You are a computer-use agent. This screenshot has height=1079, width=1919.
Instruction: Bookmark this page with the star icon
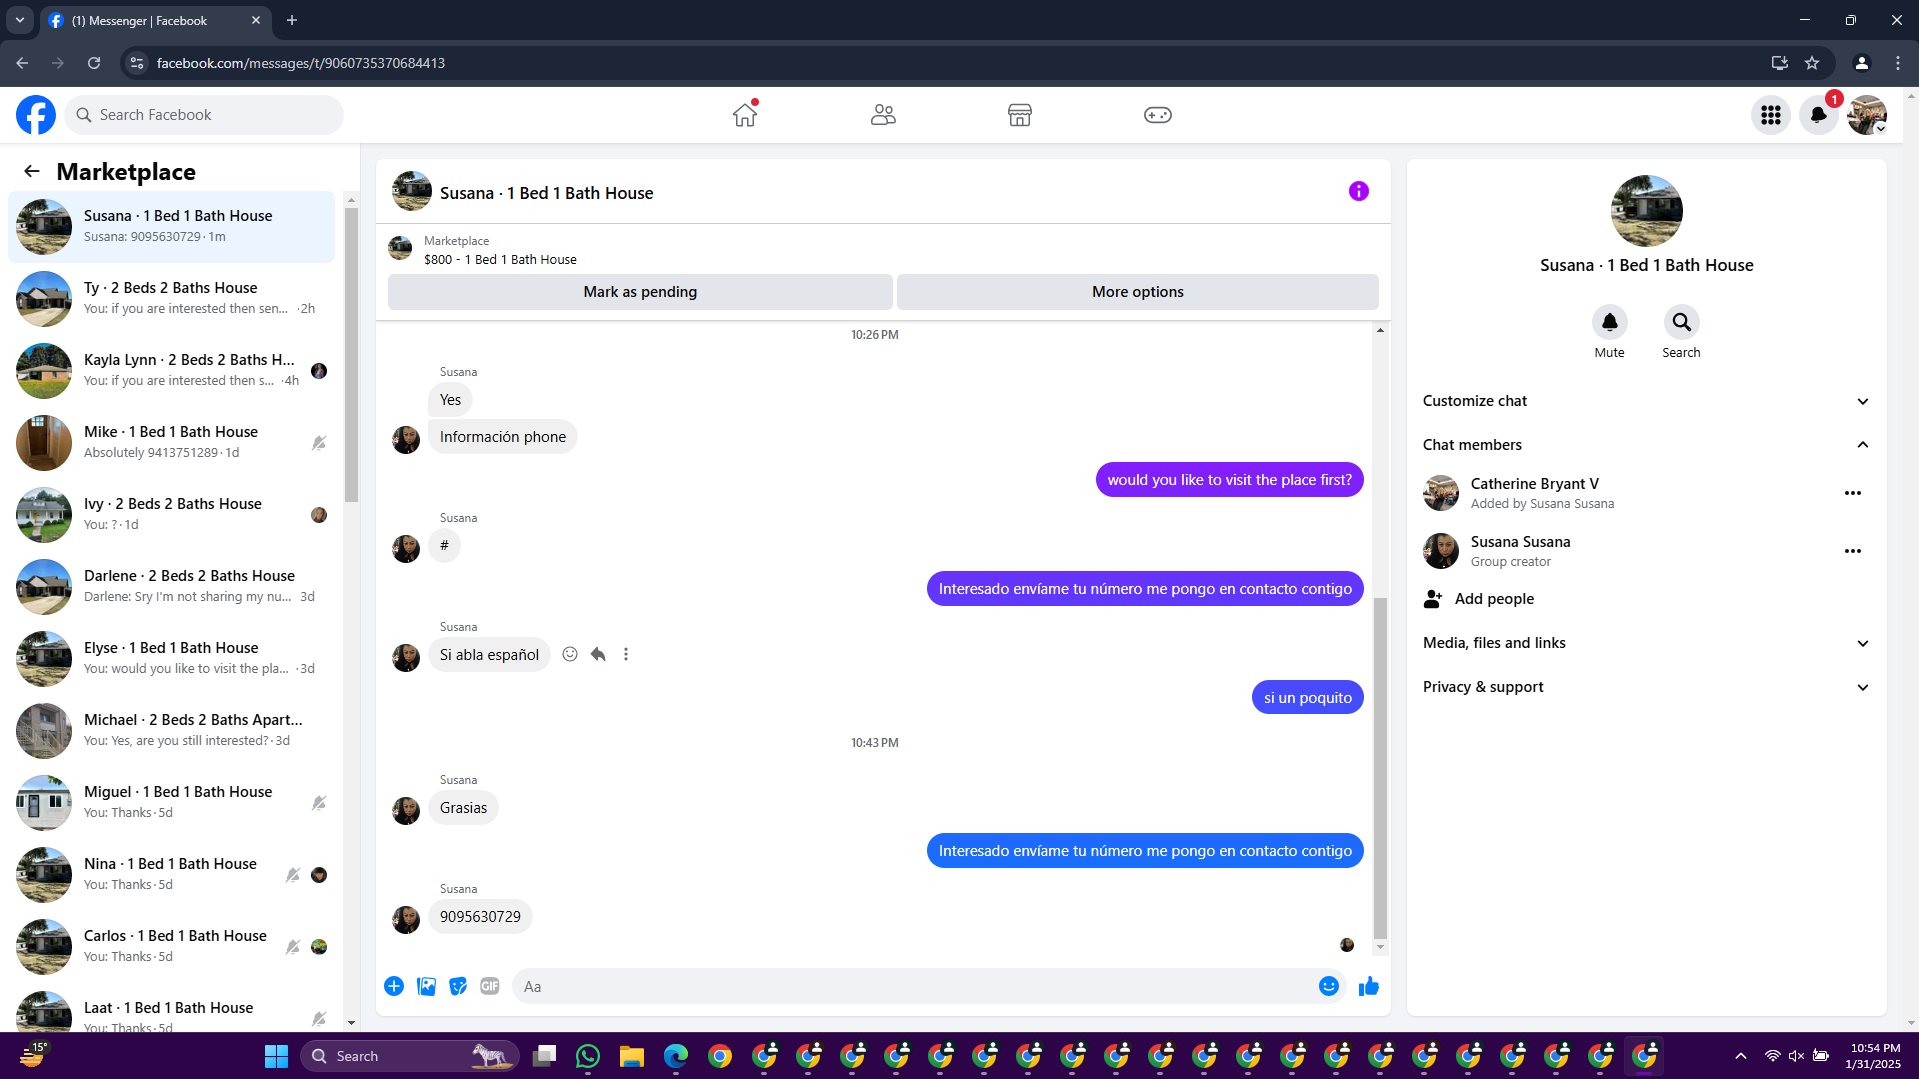[1812, 63]
